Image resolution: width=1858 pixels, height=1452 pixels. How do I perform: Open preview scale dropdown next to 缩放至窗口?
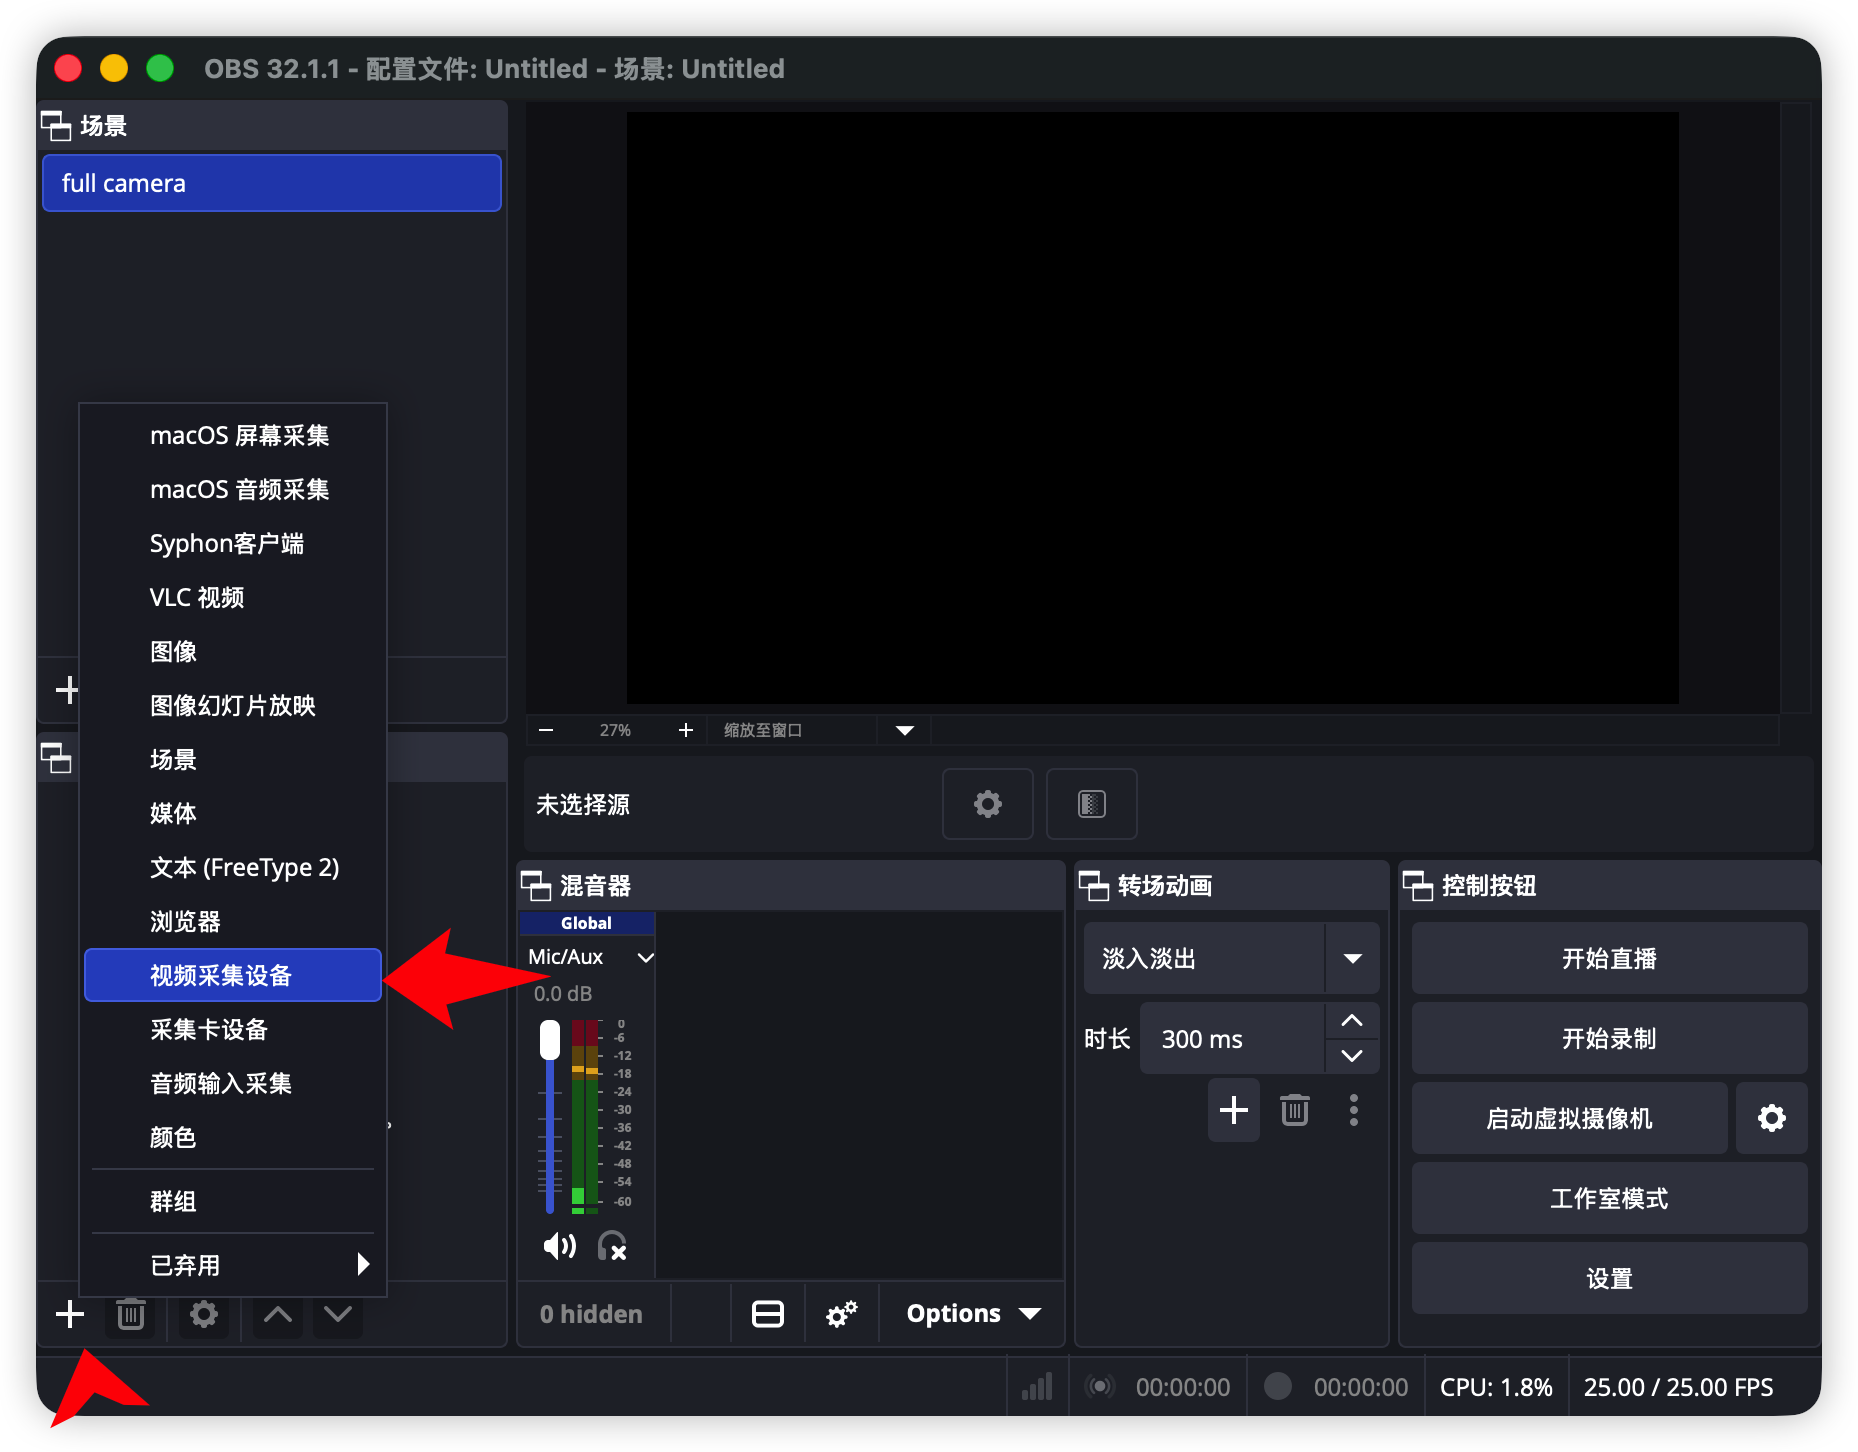coord(904,730)
